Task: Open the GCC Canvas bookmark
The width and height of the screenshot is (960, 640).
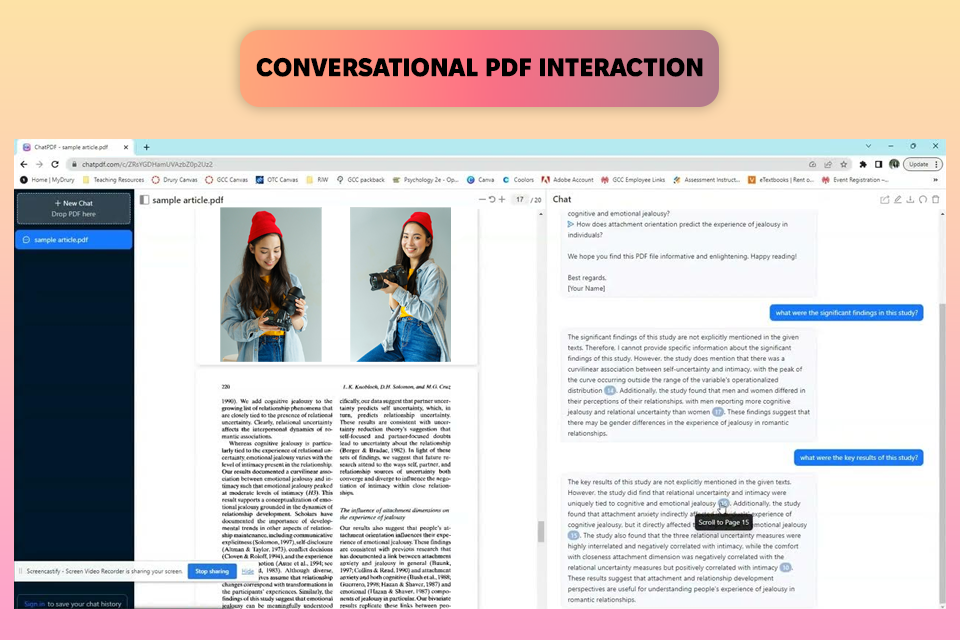Action: [227, 180]
